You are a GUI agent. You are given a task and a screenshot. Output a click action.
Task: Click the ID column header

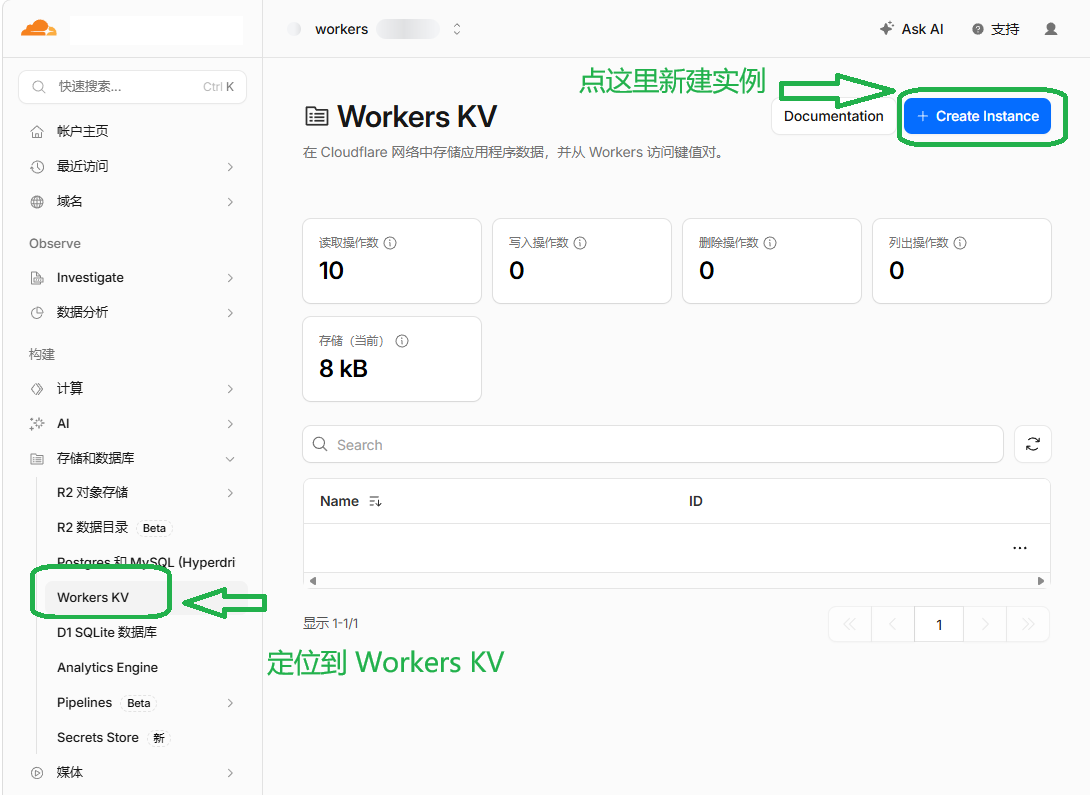coord(695,501)
